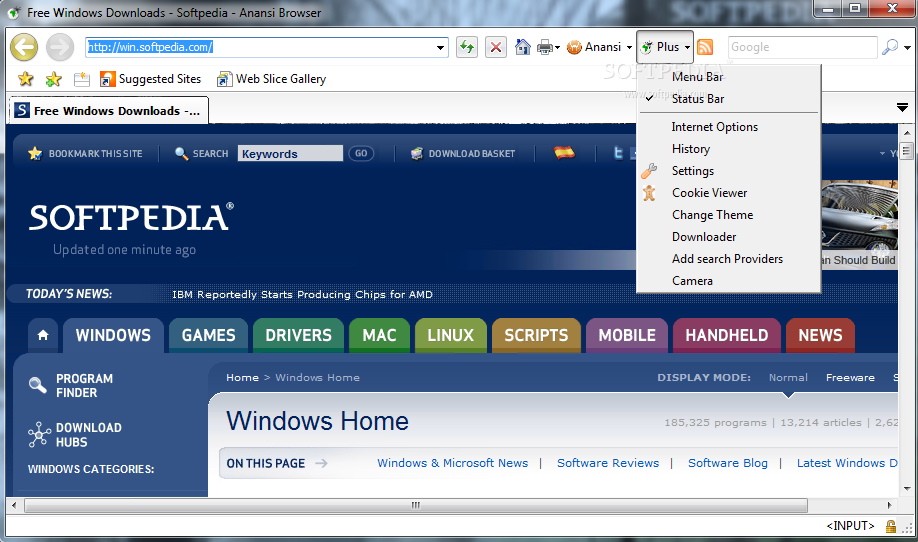This screenshot has height=542, width=918.
Task: Click the grey forward arrow button
Action: (x=60, y=47)
